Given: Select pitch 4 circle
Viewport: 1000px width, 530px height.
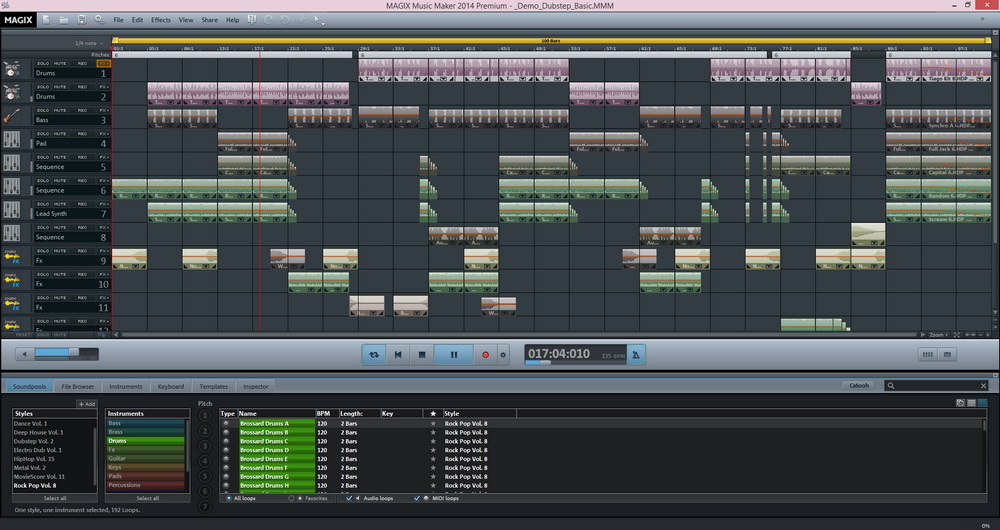Looking at the screenshot, I should click(x=205, y=460).
